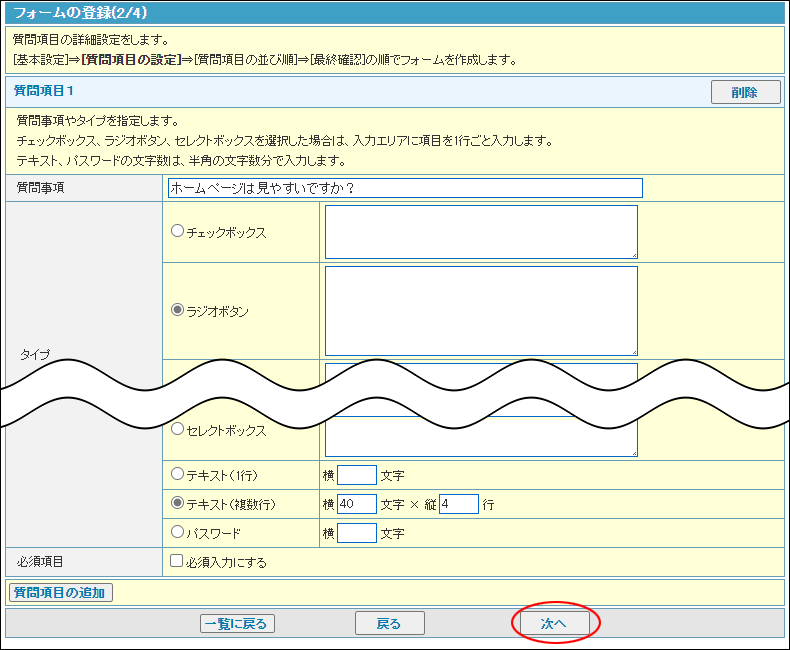Click the textarea next to チェックボックス
The width and height of the screenshot is (790, 650).
481,232
